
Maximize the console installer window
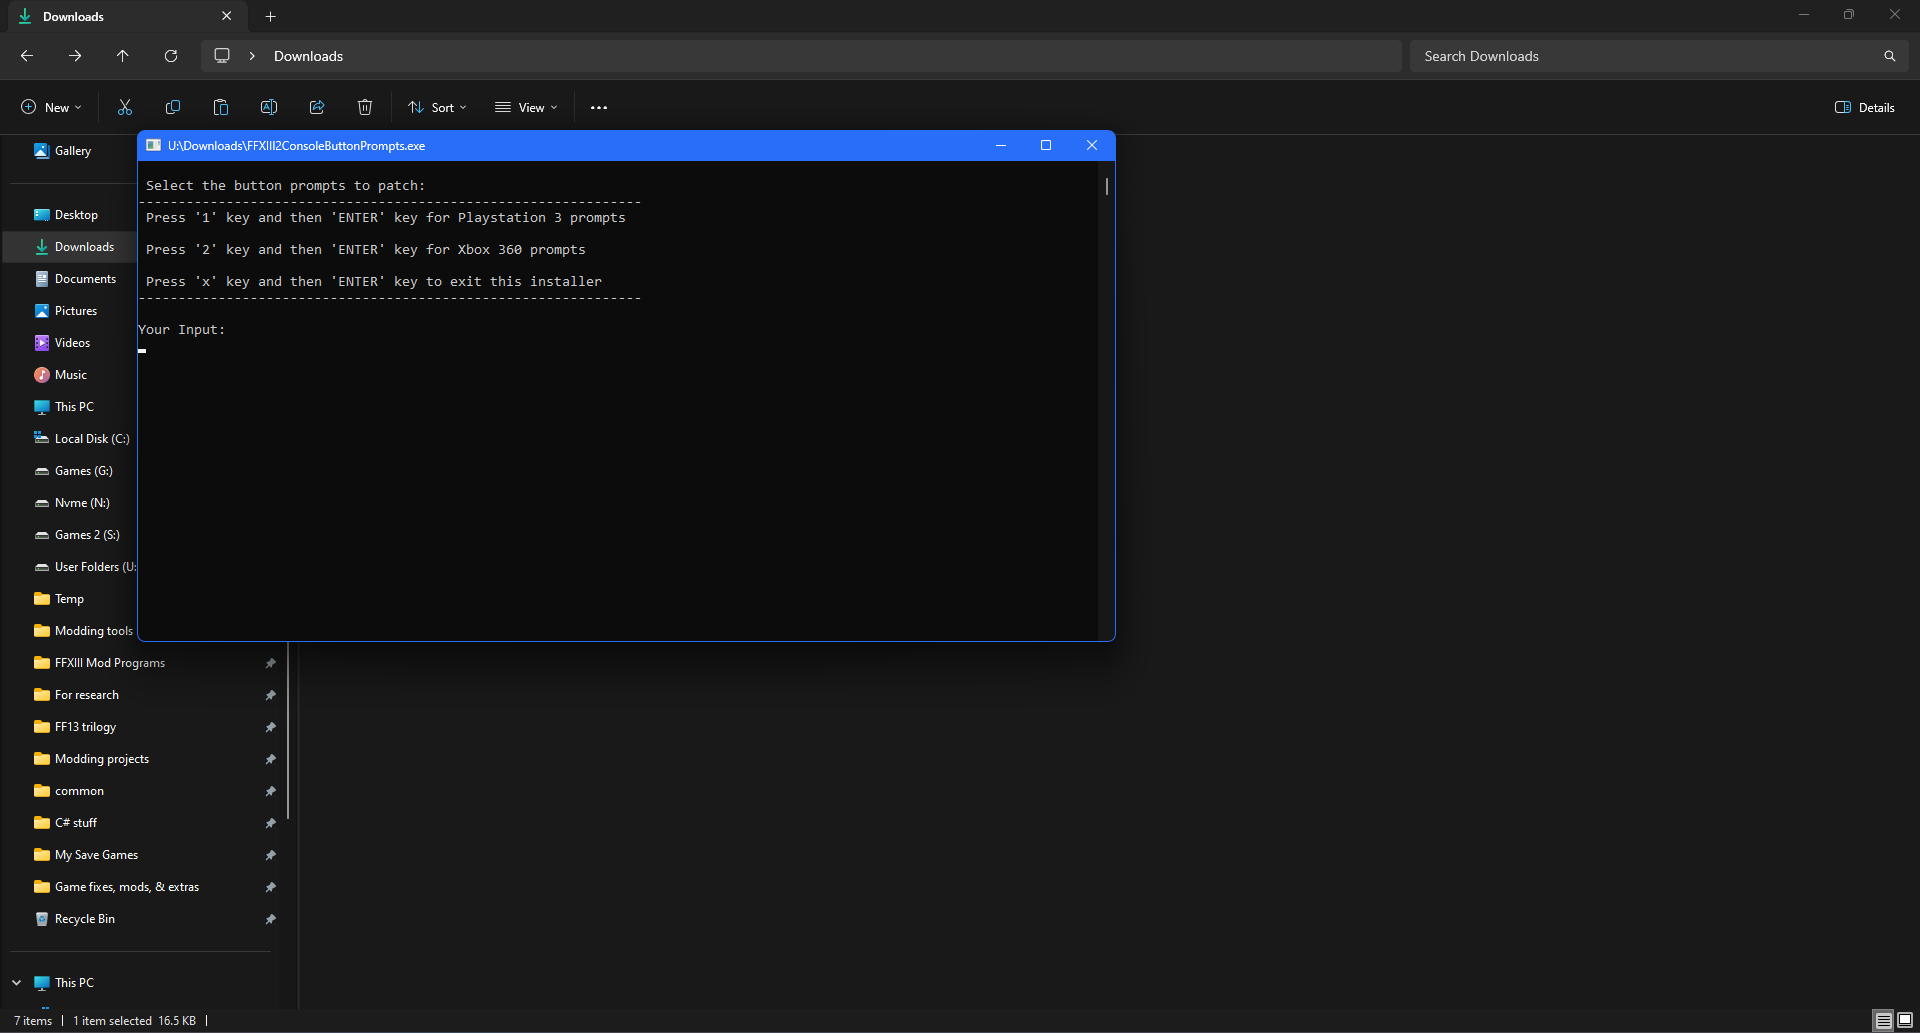(1046, 145)
